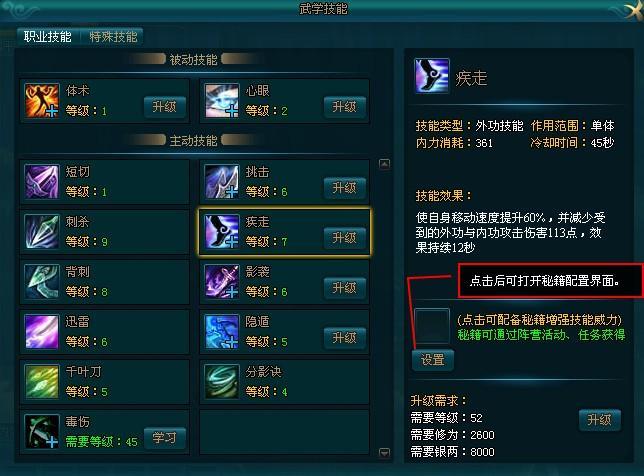Click 升级 in the upgrade requirements panel
644x476 pixels.
tap(600, 420)
